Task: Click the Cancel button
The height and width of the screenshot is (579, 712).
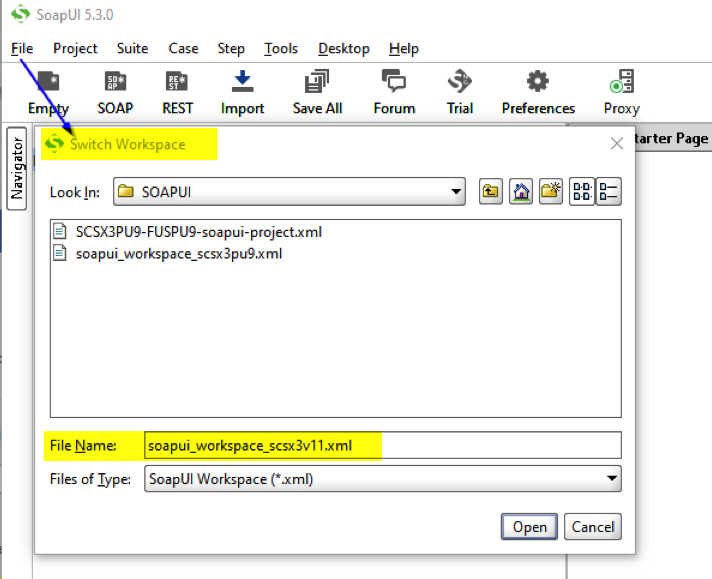Action: (x=593, y=527)
